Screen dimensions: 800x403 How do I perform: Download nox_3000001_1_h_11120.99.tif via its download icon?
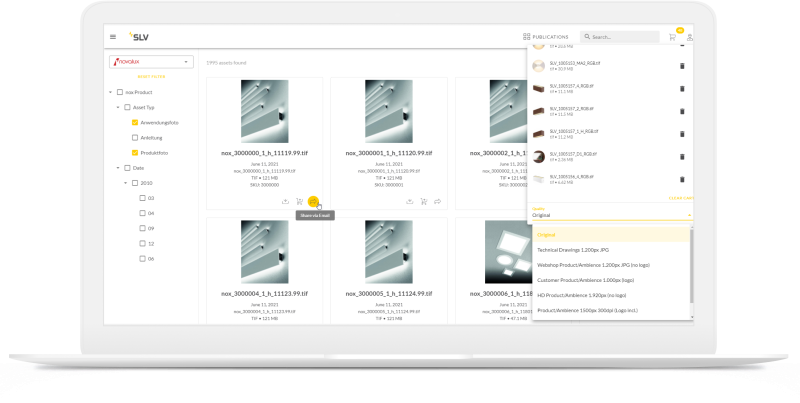(x=409, y=202)
